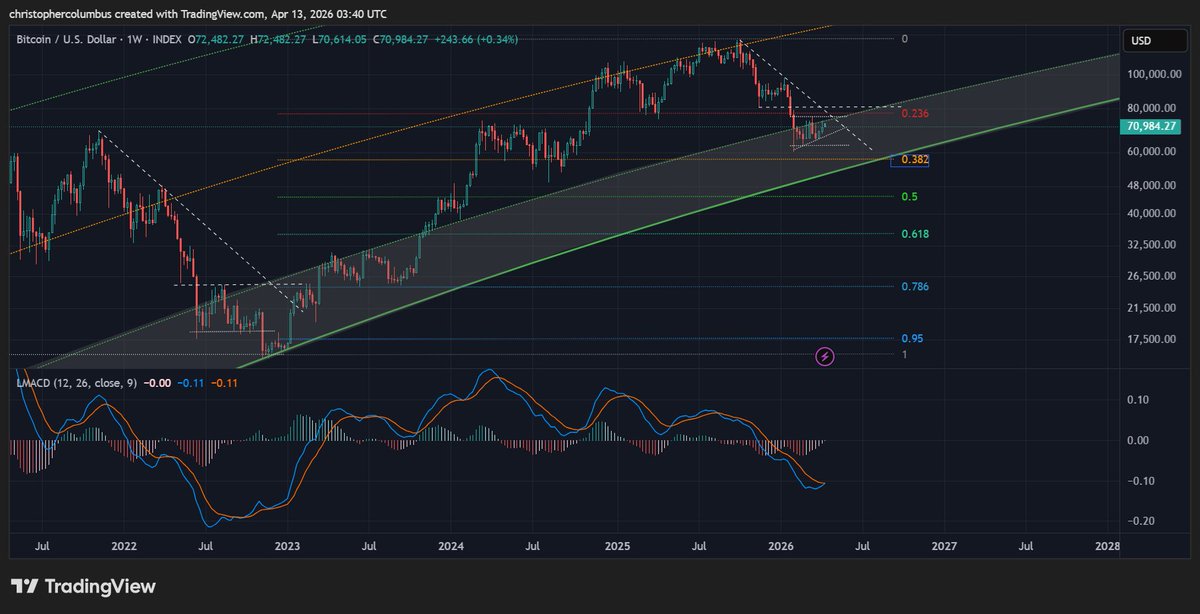Screen dimensions: 1200x614
Task: Click the Jul label between 2027 and 2028
Action: pos(1026,547)
